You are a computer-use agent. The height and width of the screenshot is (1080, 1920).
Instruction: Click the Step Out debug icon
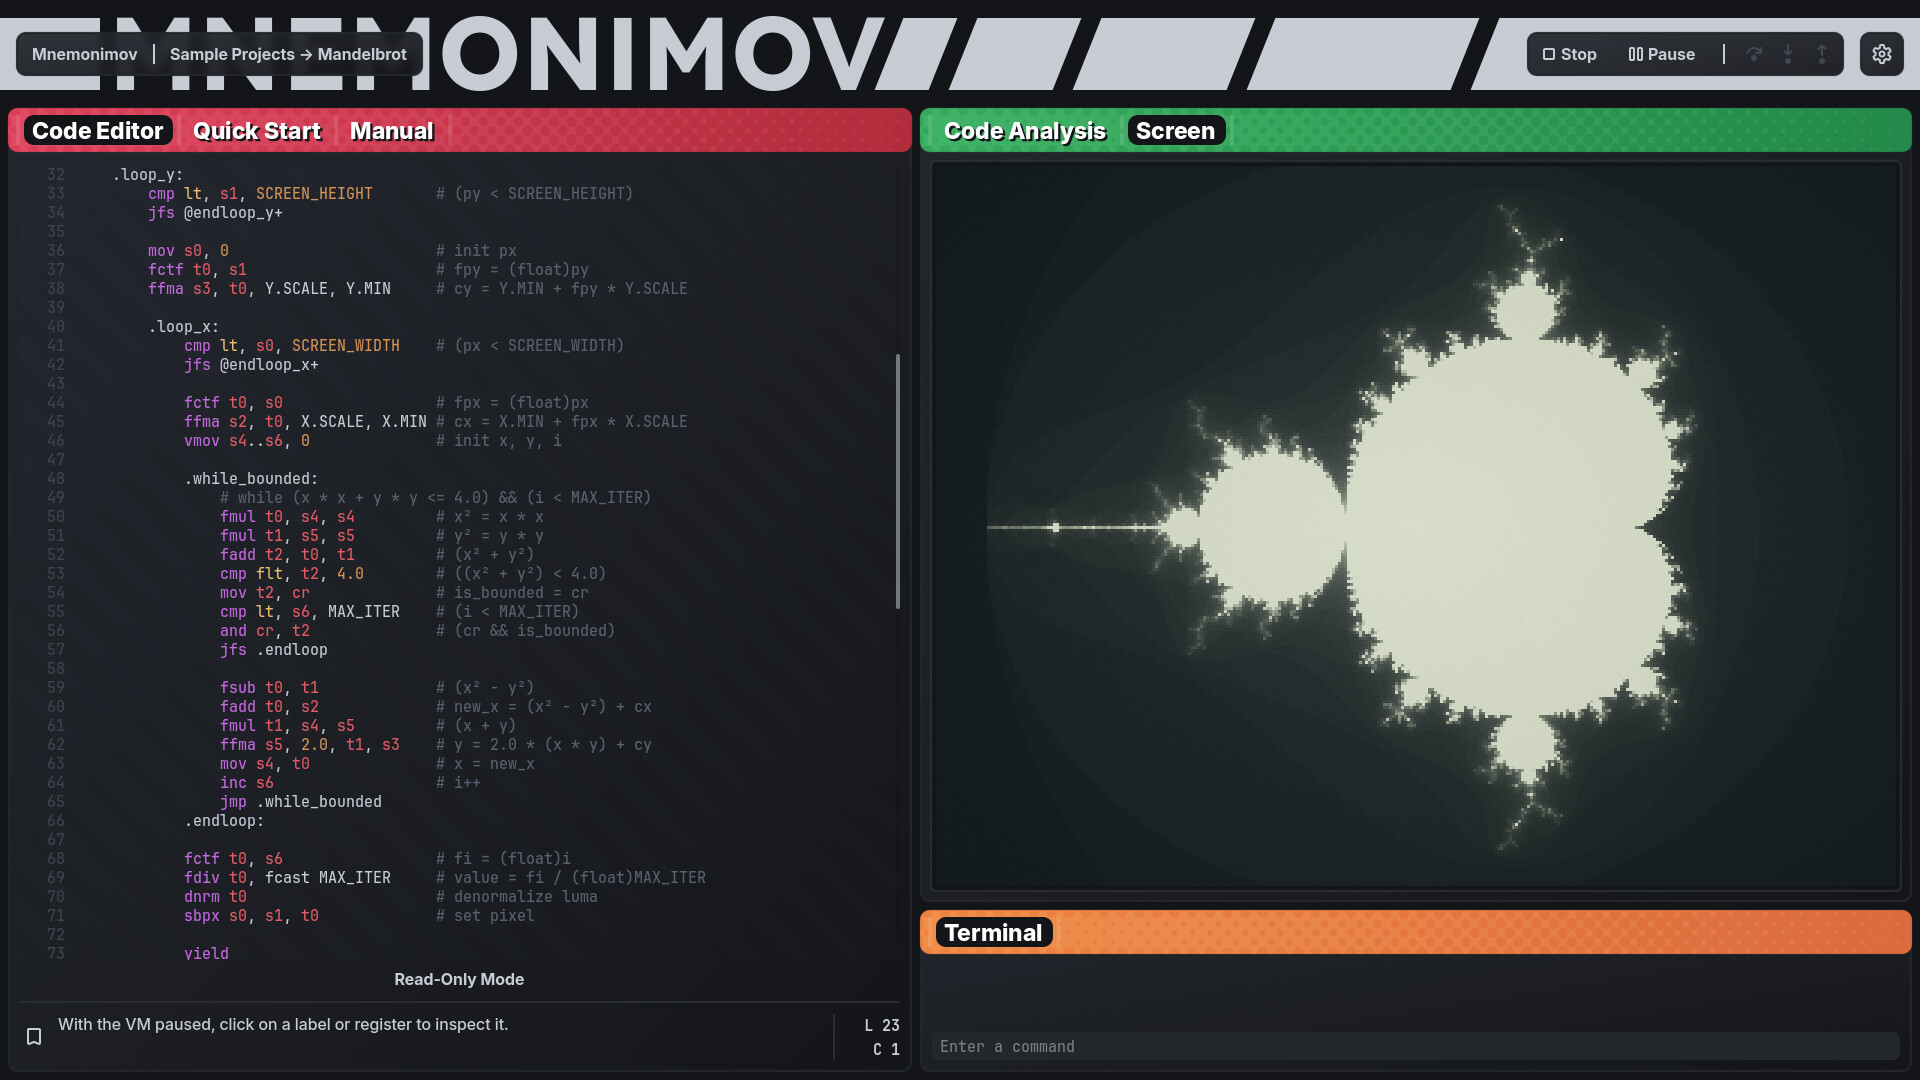[1822, 54]
